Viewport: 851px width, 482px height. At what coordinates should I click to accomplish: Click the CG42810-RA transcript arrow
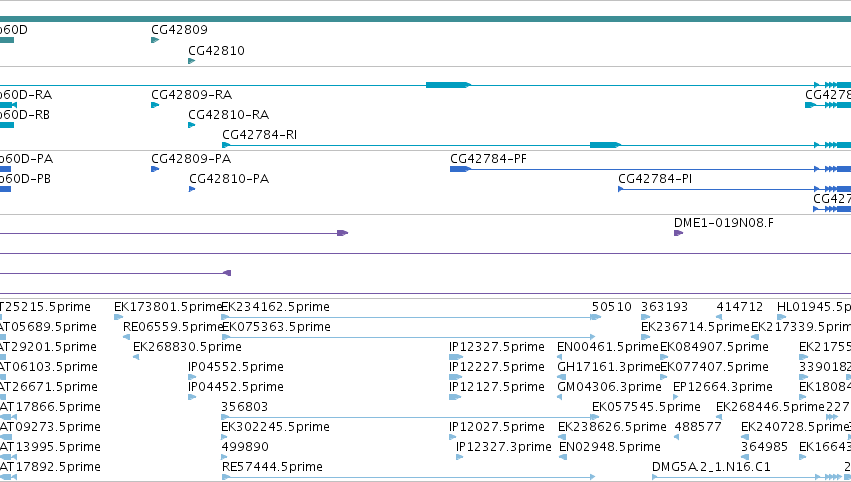pyautogui.click(x=192, y=125)
